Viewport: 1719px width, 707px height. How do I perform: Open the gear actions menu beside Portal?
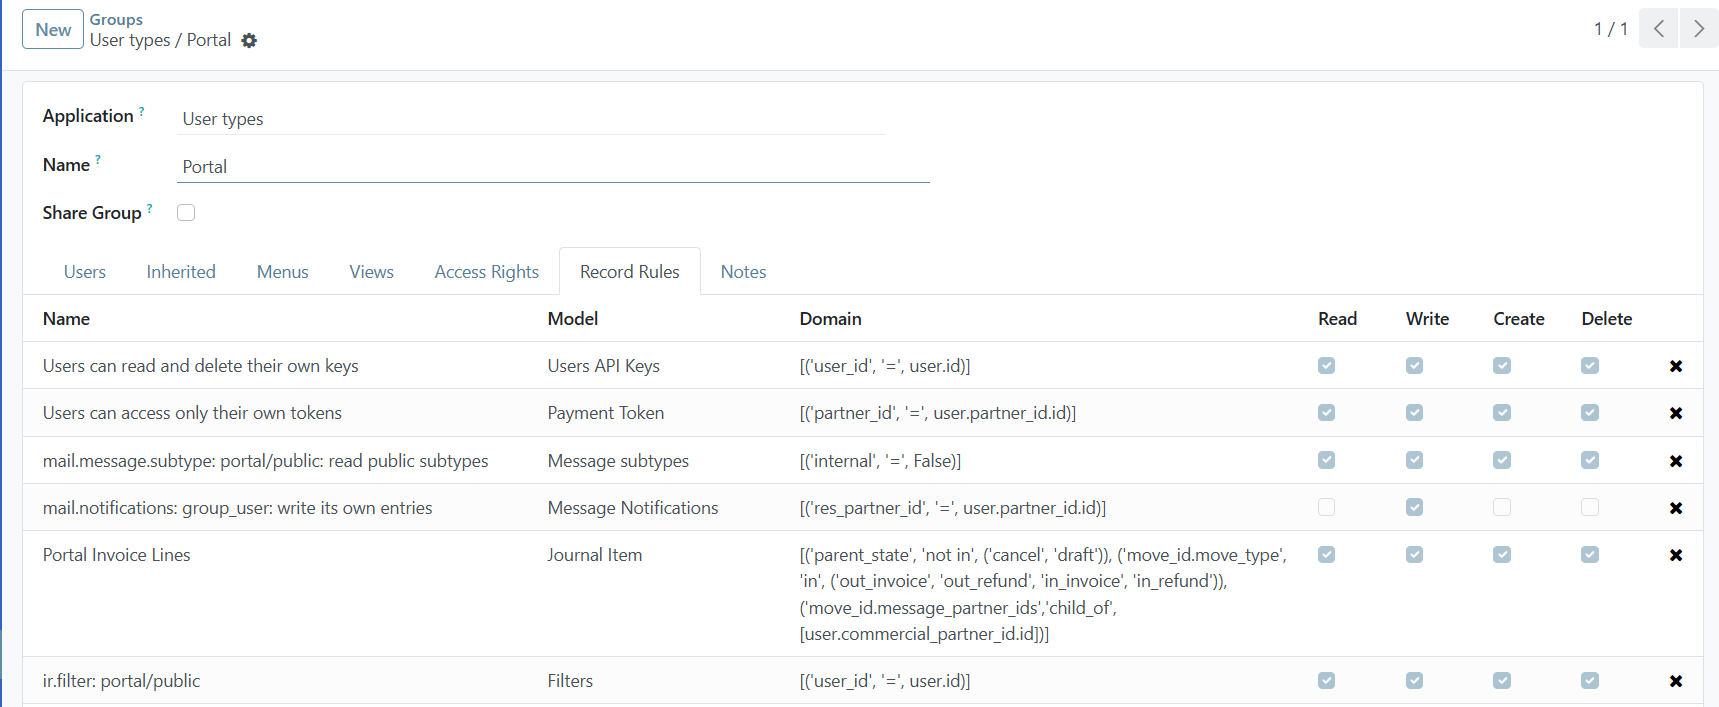249,41
